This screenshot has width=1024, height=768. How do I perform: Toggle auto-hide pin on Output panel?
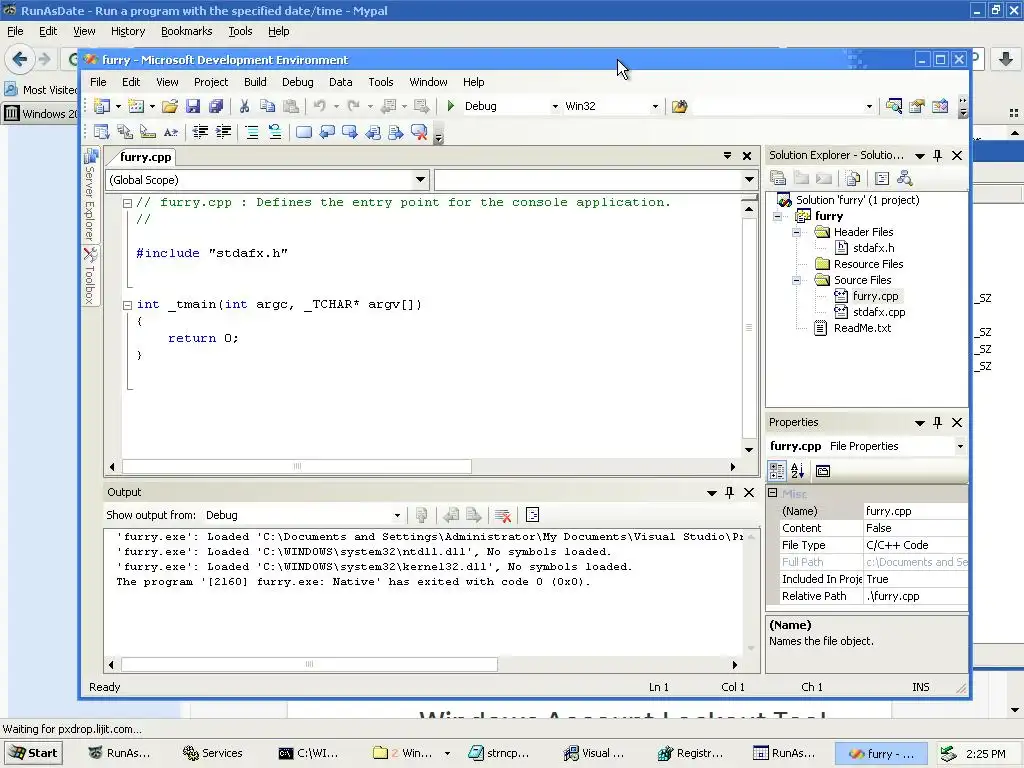[x=729, y=492]
